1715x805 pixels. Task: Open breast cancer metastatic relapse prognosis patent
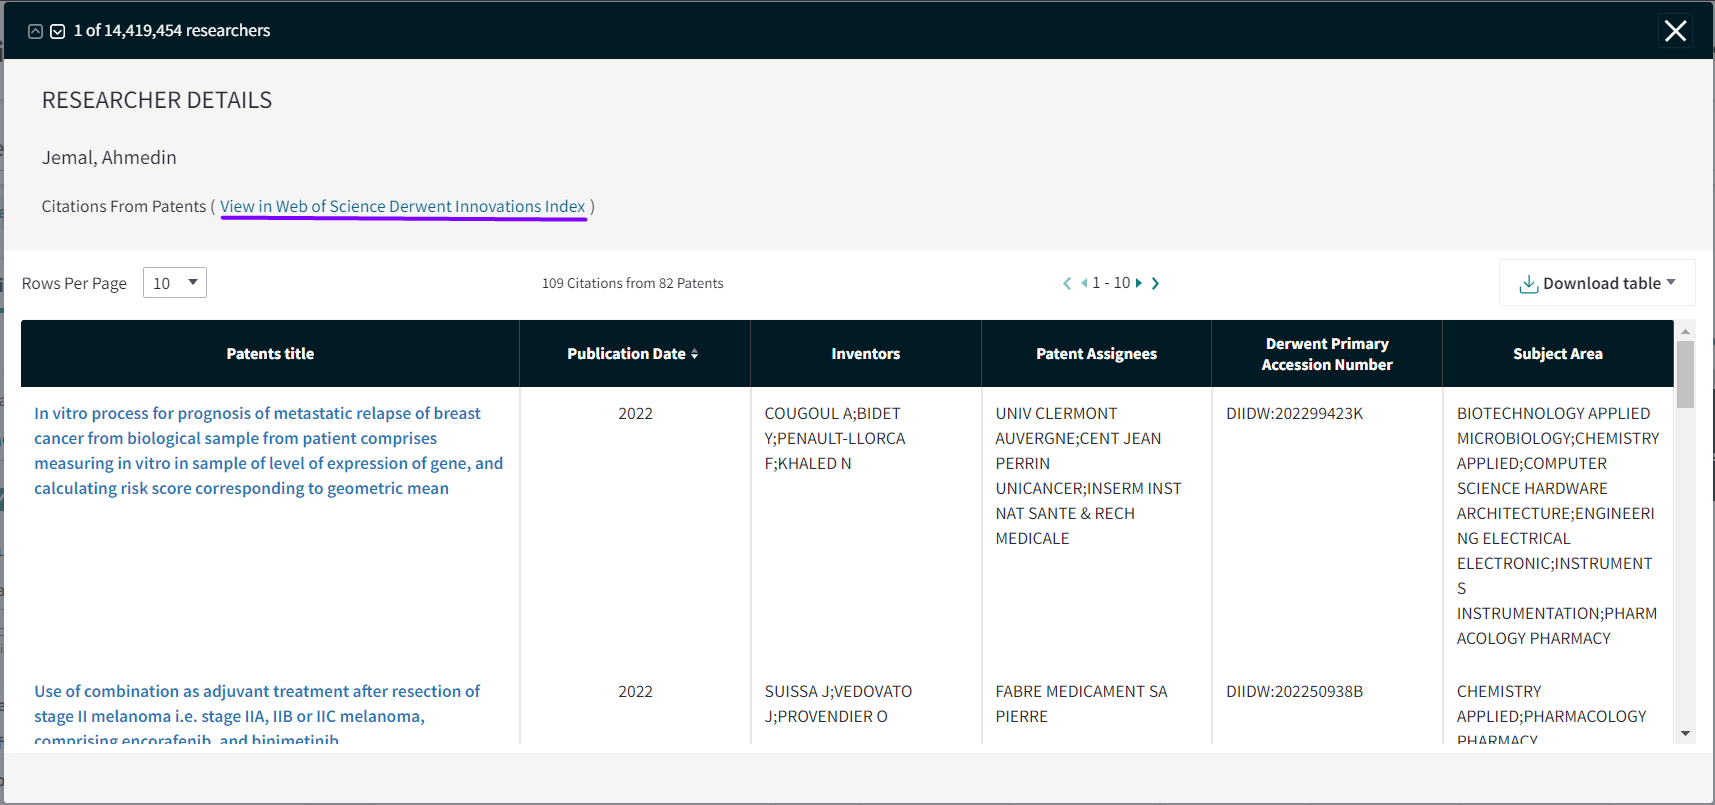268,451
